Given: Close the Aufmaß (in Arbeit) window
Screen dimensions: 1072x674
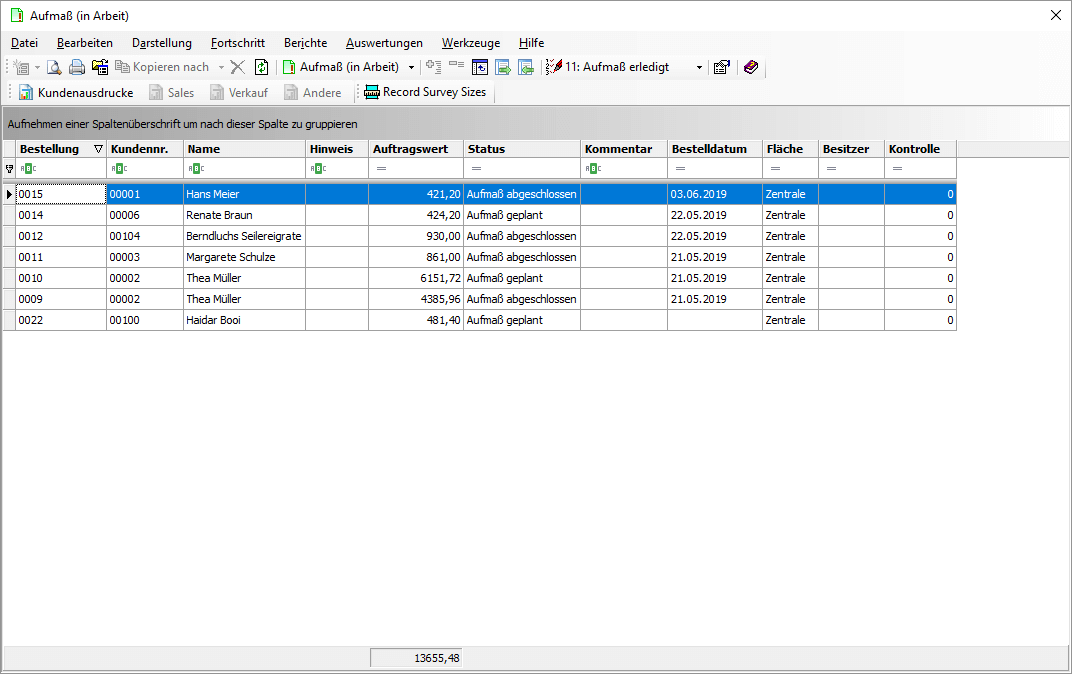Looking at the screenshot, I should tap(1056, 15).
